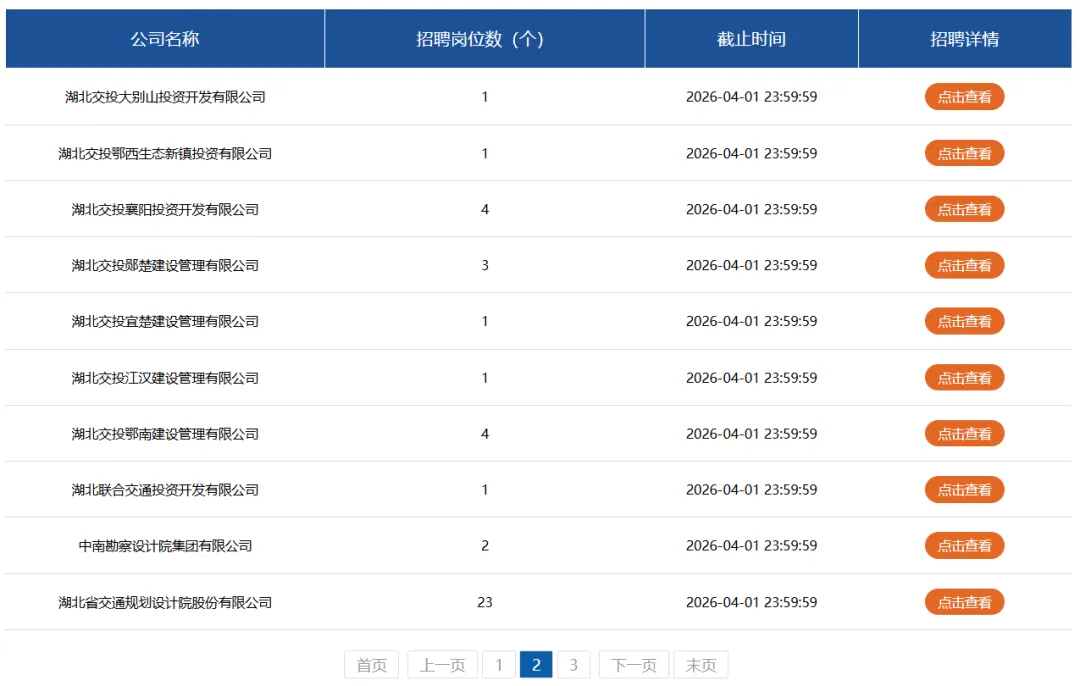Click position count 4 for 湖北交投鄂南建设
1080x686 pixels.
pyautogui.click(x=485, y=433)
